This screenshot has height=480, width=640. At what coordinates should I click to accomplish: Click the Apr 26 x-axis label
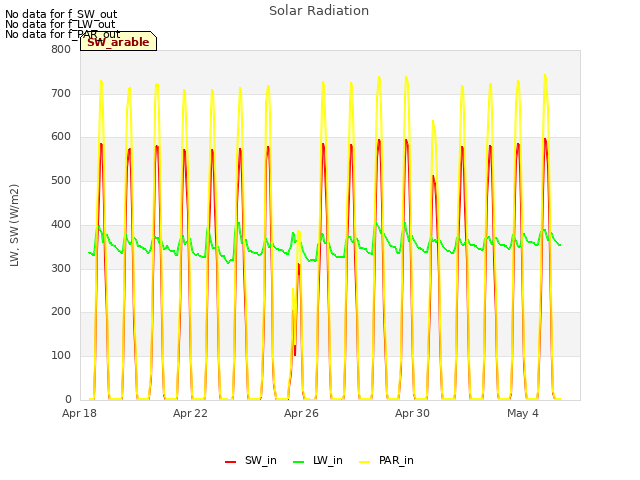tap(301, 413)
